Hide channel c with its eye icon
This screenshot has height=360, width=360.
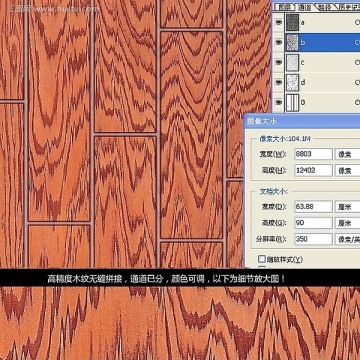[x=279, y=62]
